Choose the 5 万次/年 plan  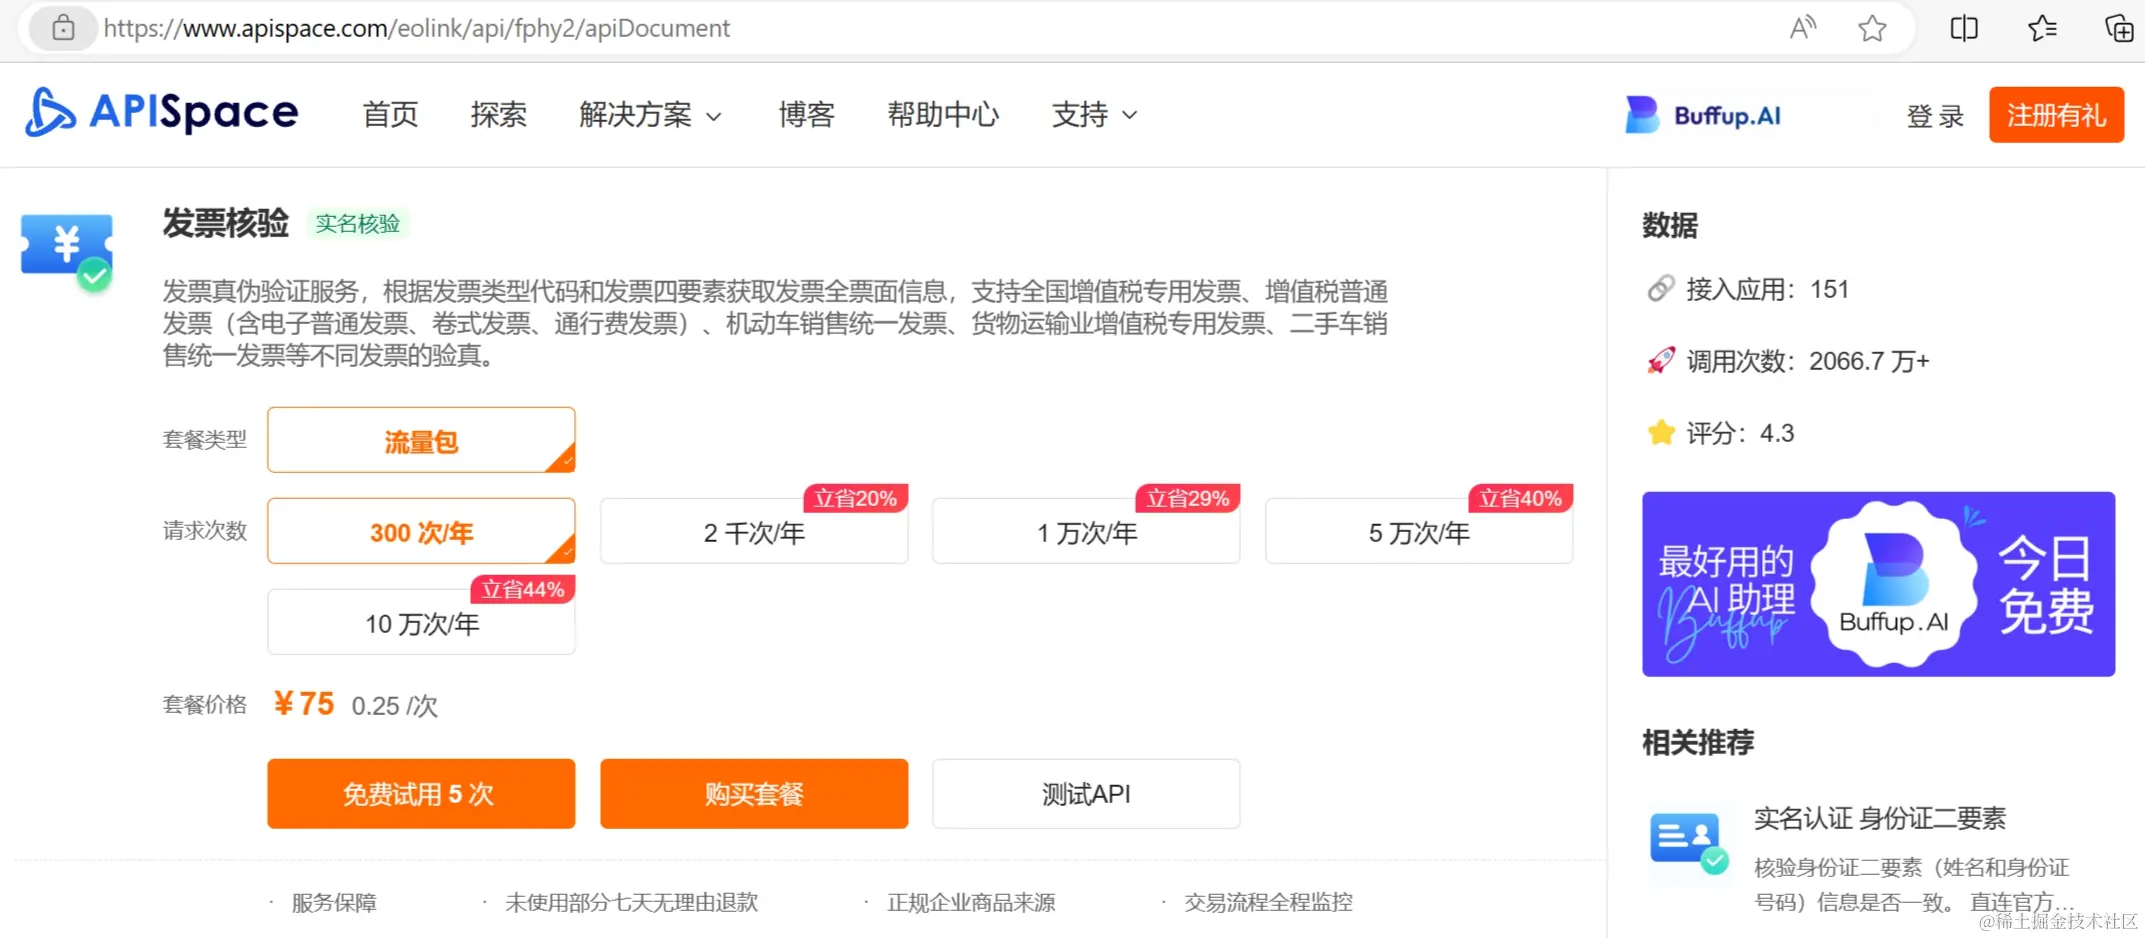[1419, 532]
